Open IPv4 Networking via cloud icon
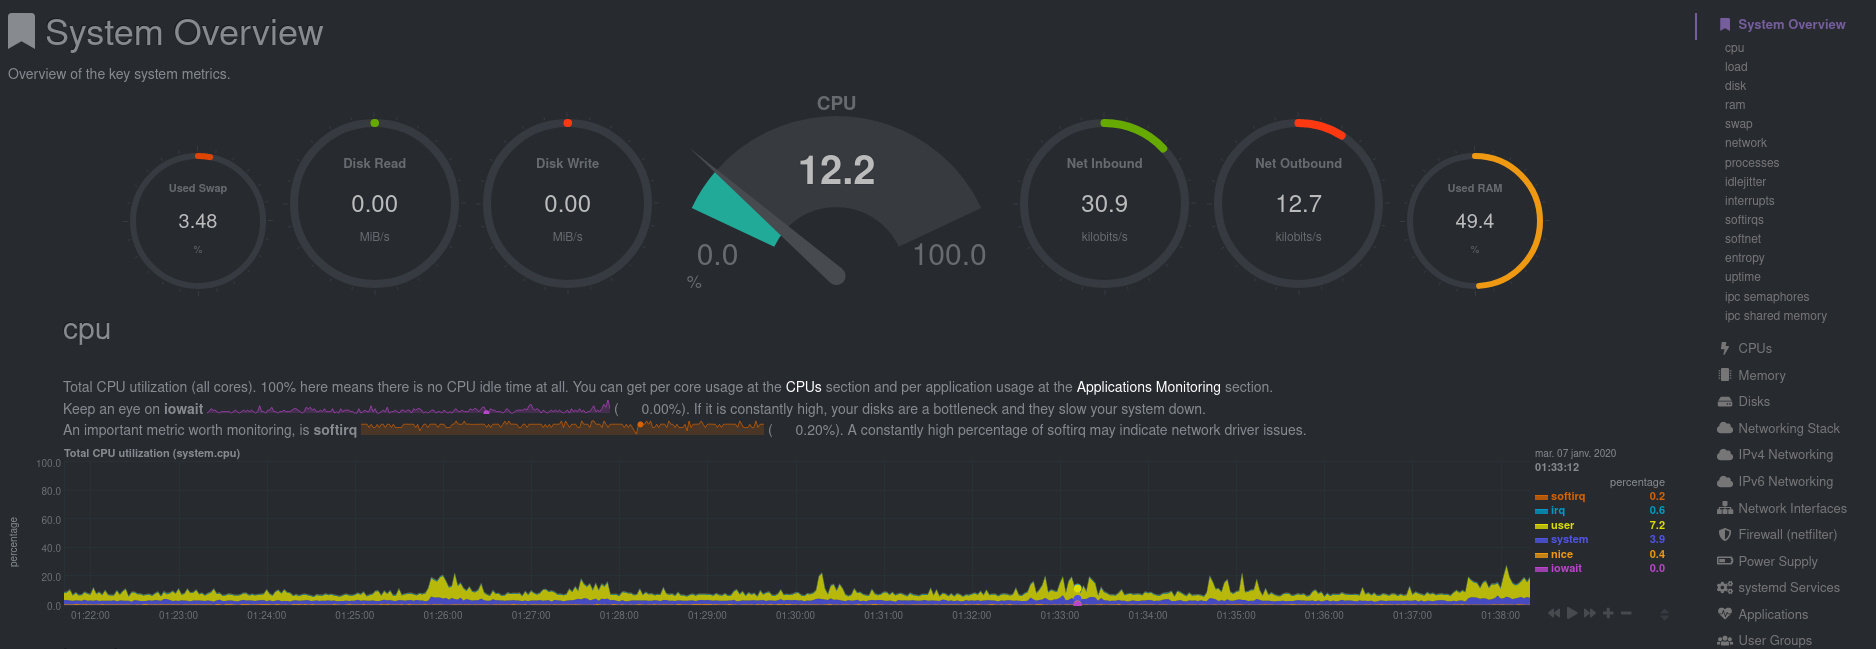1876x649 pixels. tap(1725, 454)
